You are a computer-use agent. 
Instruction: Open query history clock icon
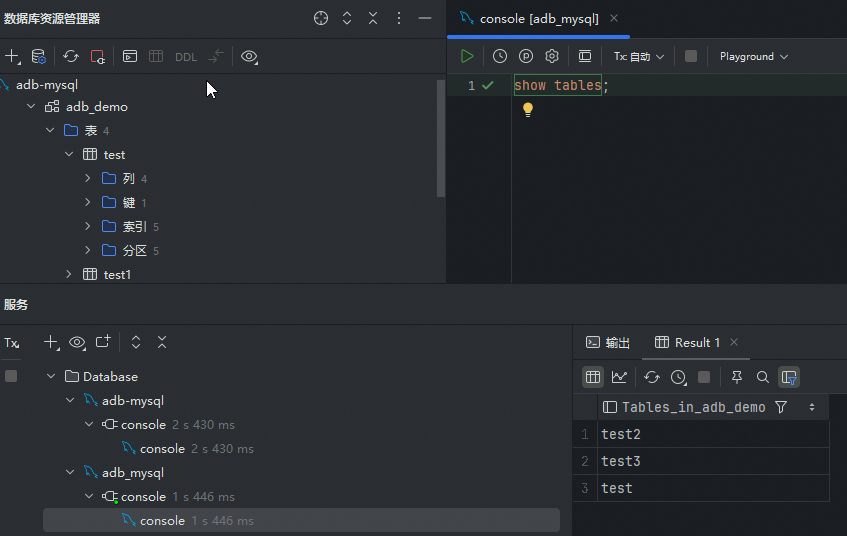coord(500,56)
